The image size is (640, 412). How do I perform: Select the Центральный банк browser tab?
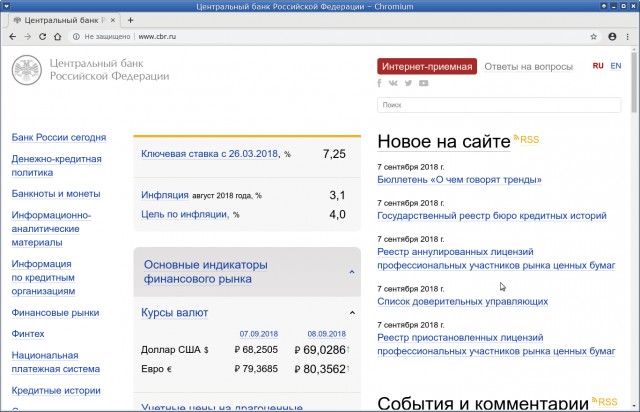pos(63,20)
